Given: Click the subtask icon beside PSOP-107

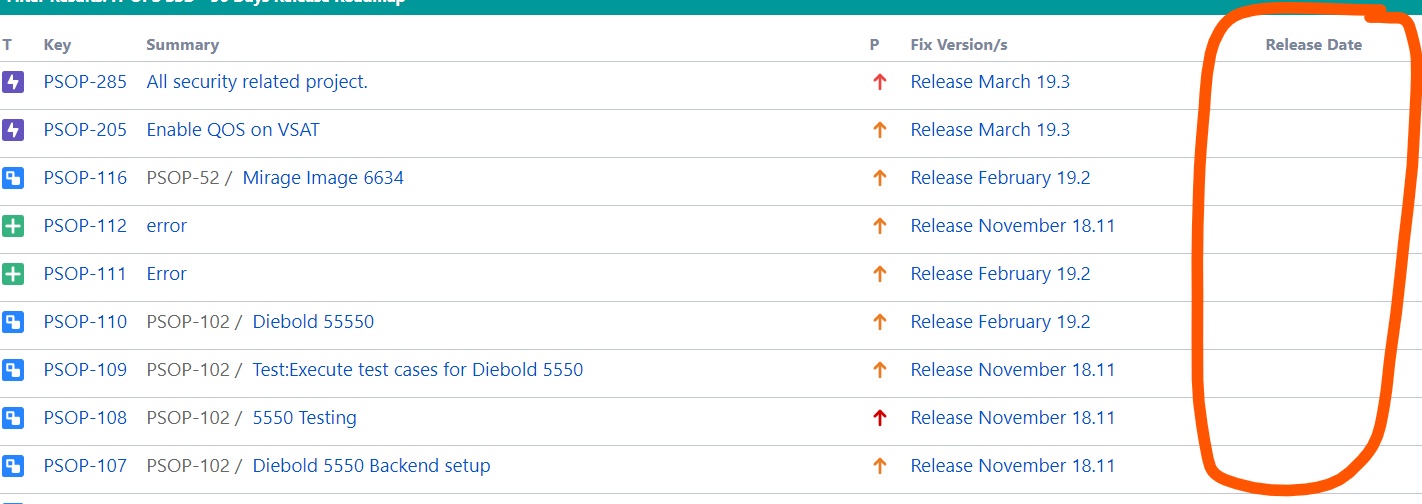Looking at the screenshot, I should click(x=12, y=466).
